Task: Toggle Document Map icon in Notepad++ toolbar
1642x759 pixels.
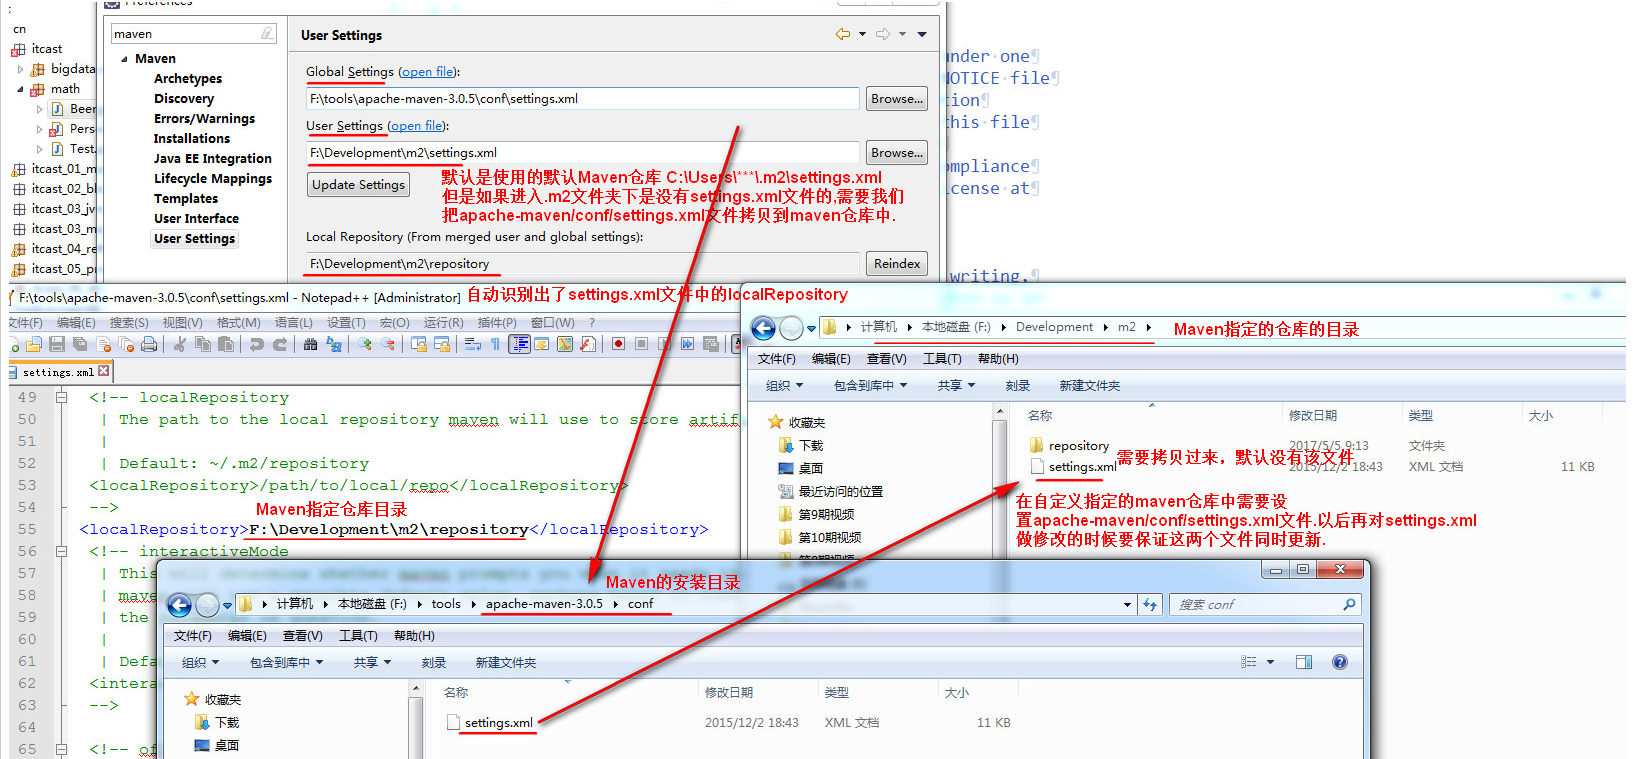Action: click(565, 344)
